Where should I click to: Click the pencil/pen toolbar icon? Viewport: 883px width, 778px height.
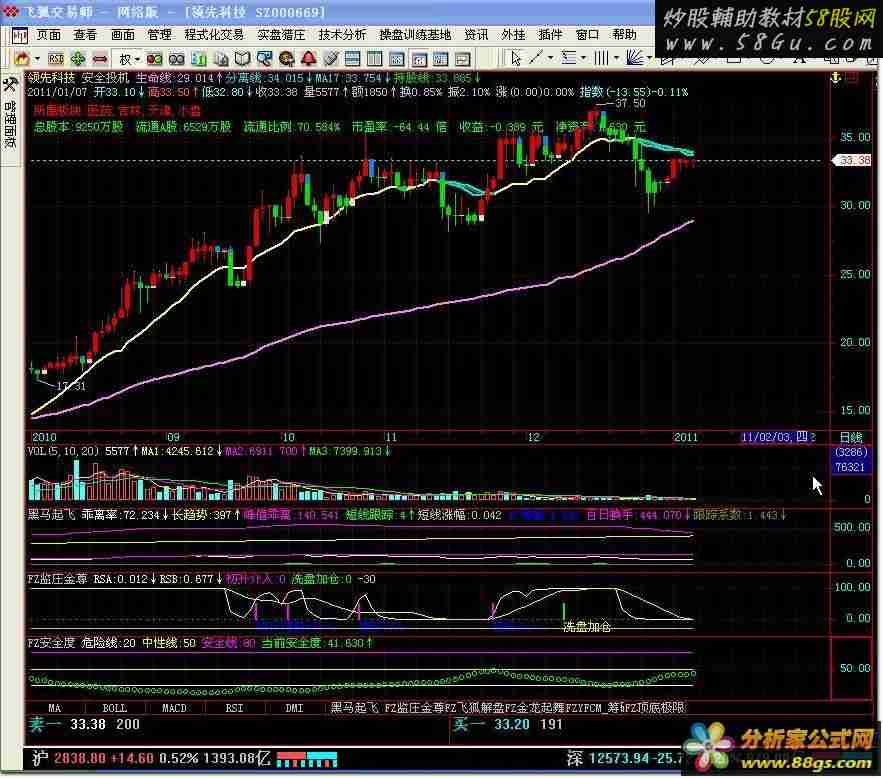pos(330,59)
